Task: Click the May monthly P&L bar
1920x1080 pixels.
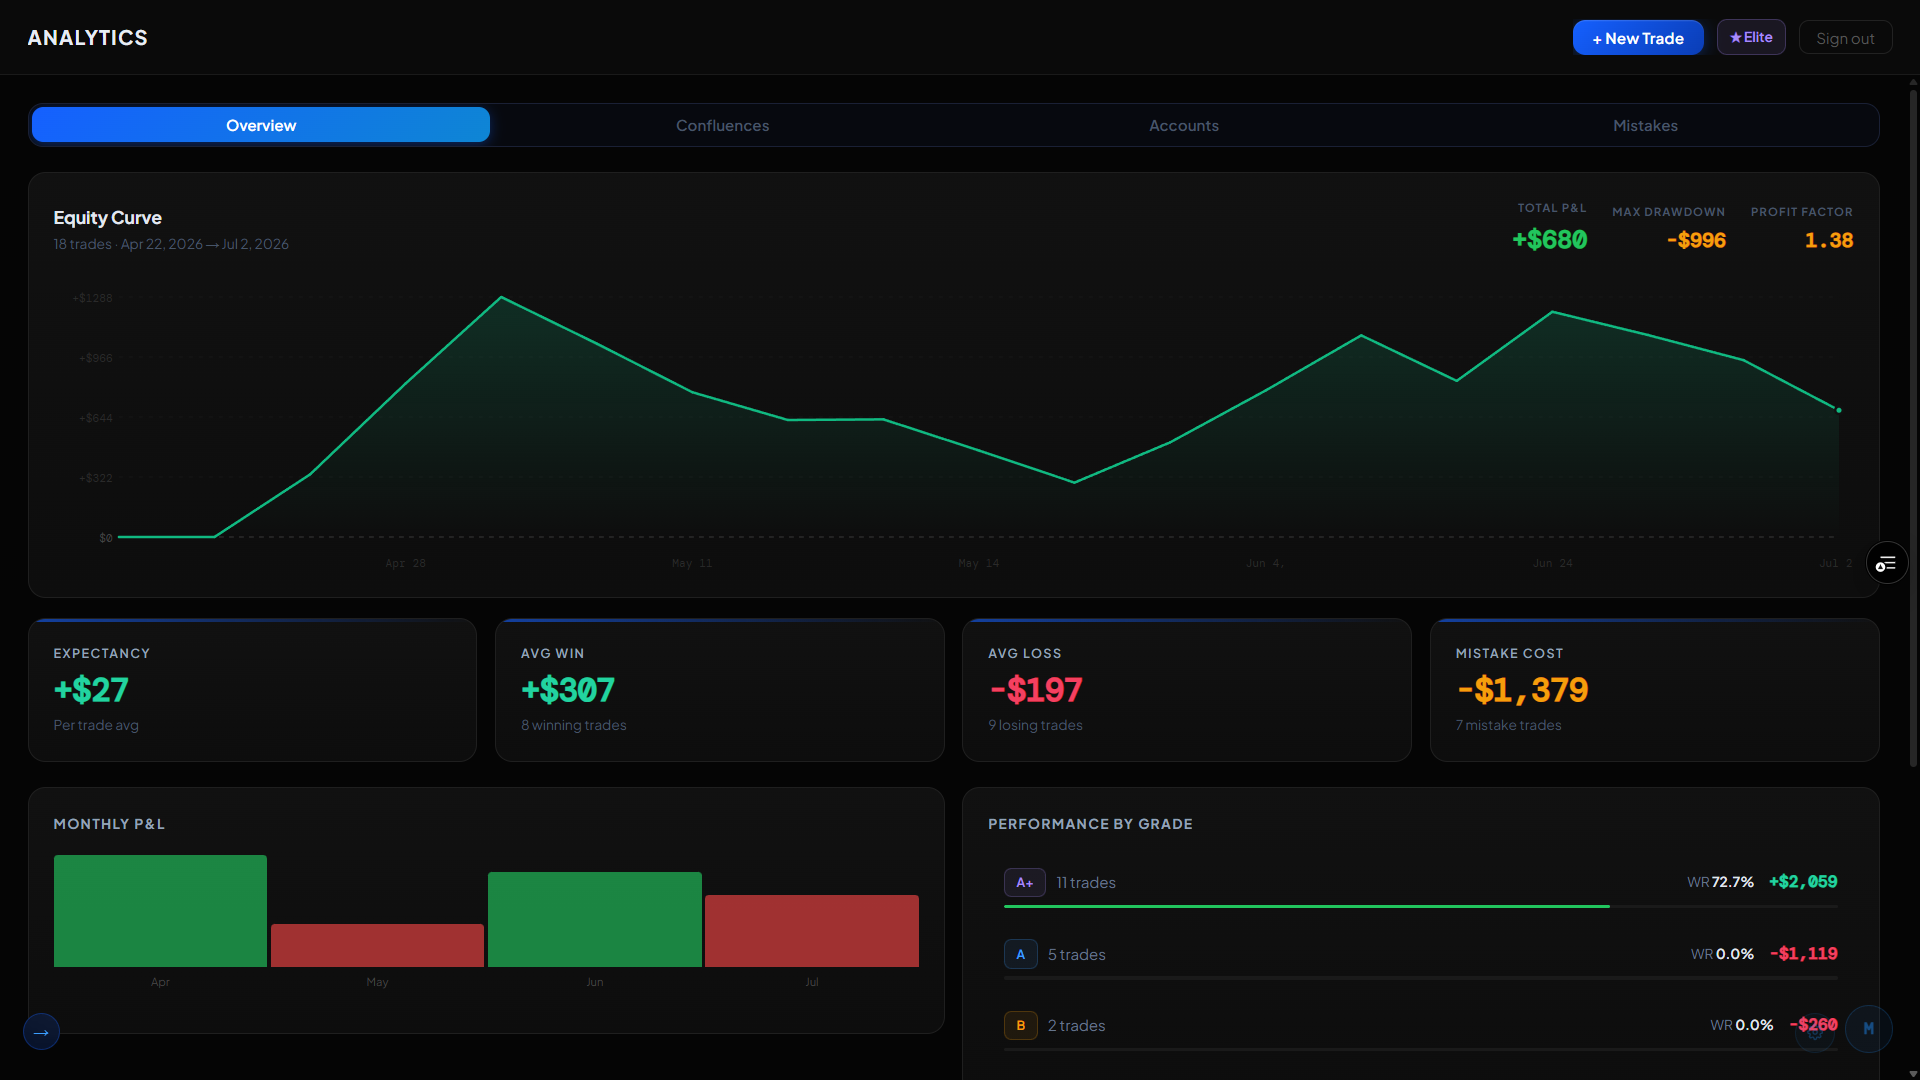Action: click(377, 945)
